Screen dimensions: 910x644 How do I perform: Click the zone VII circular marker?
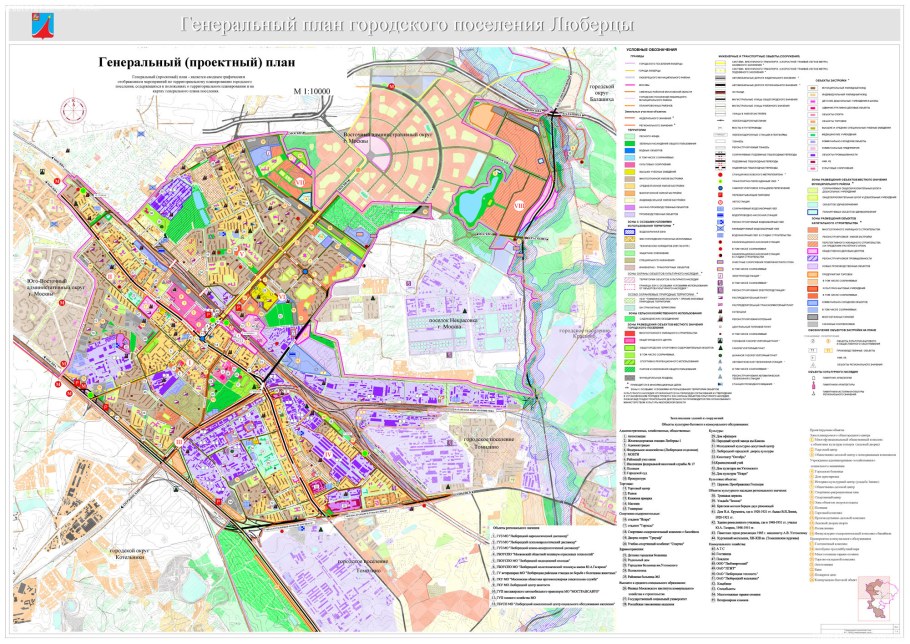tap(300, 183)
